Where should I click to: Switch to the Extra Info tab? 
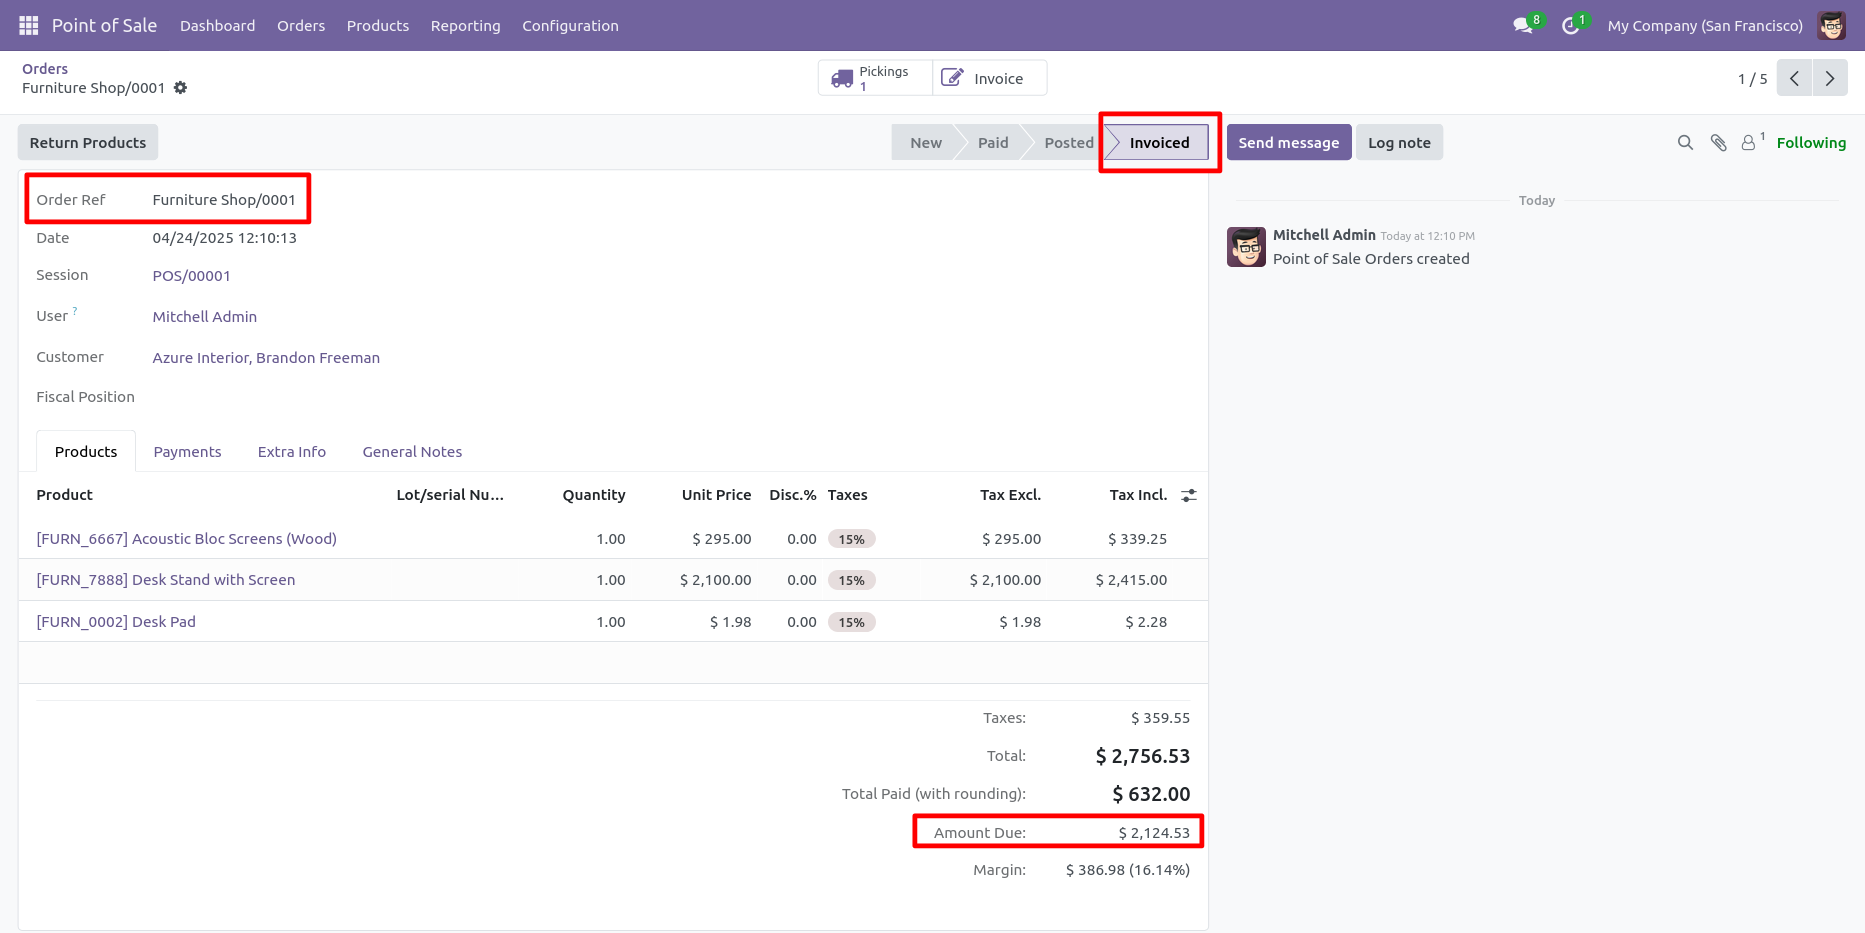click(x=292, y=452)
